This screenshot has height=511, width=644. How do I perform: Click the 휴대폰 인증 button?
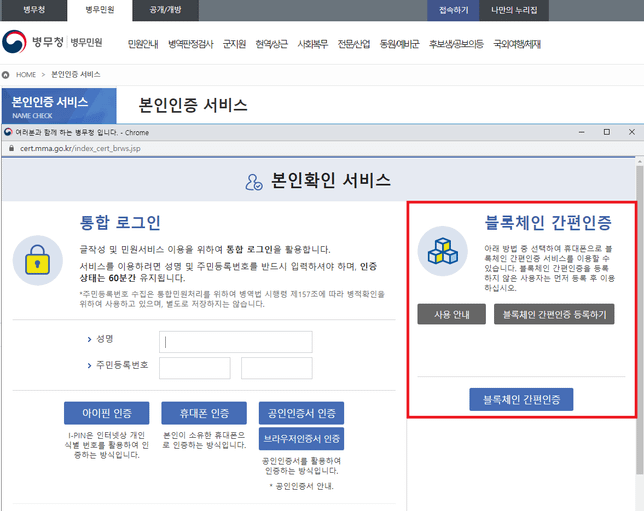[x=204, y=413]
